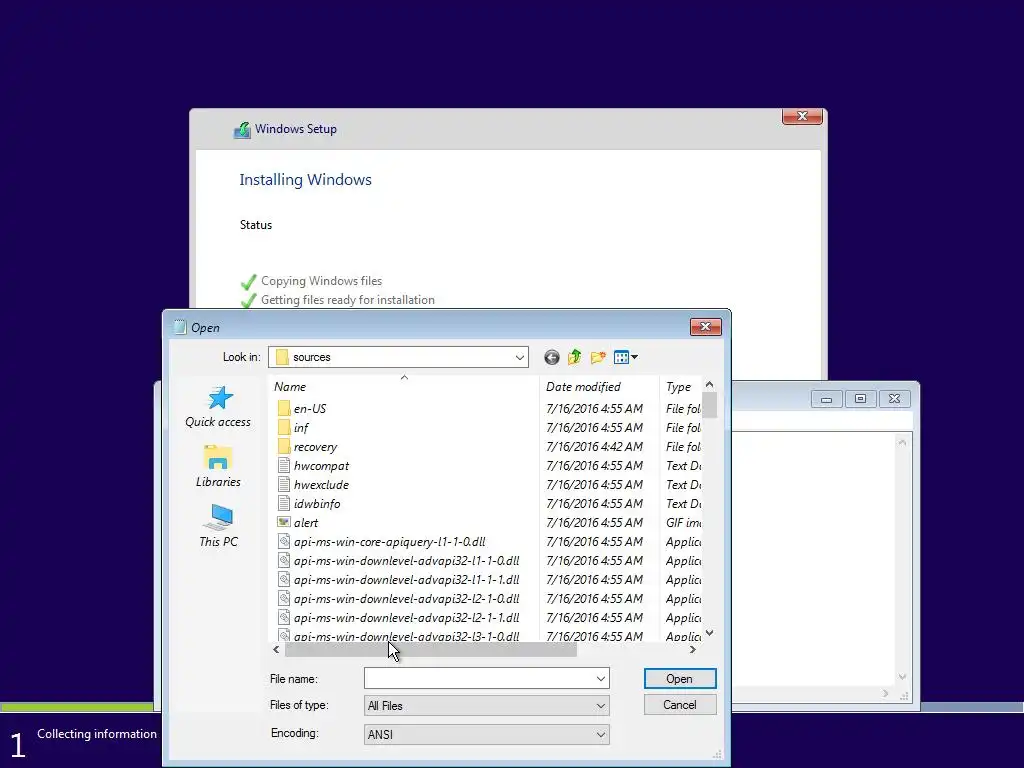Click the Installing Windows heading

(305, 180)
